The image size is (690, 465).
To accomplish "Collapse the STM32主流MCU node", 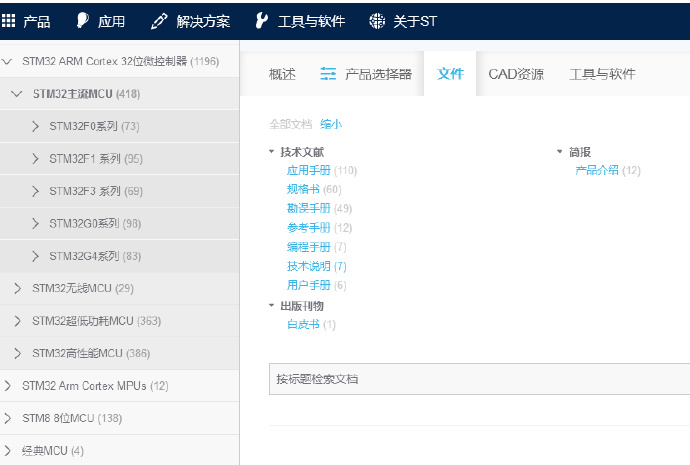I will [16, 94].
